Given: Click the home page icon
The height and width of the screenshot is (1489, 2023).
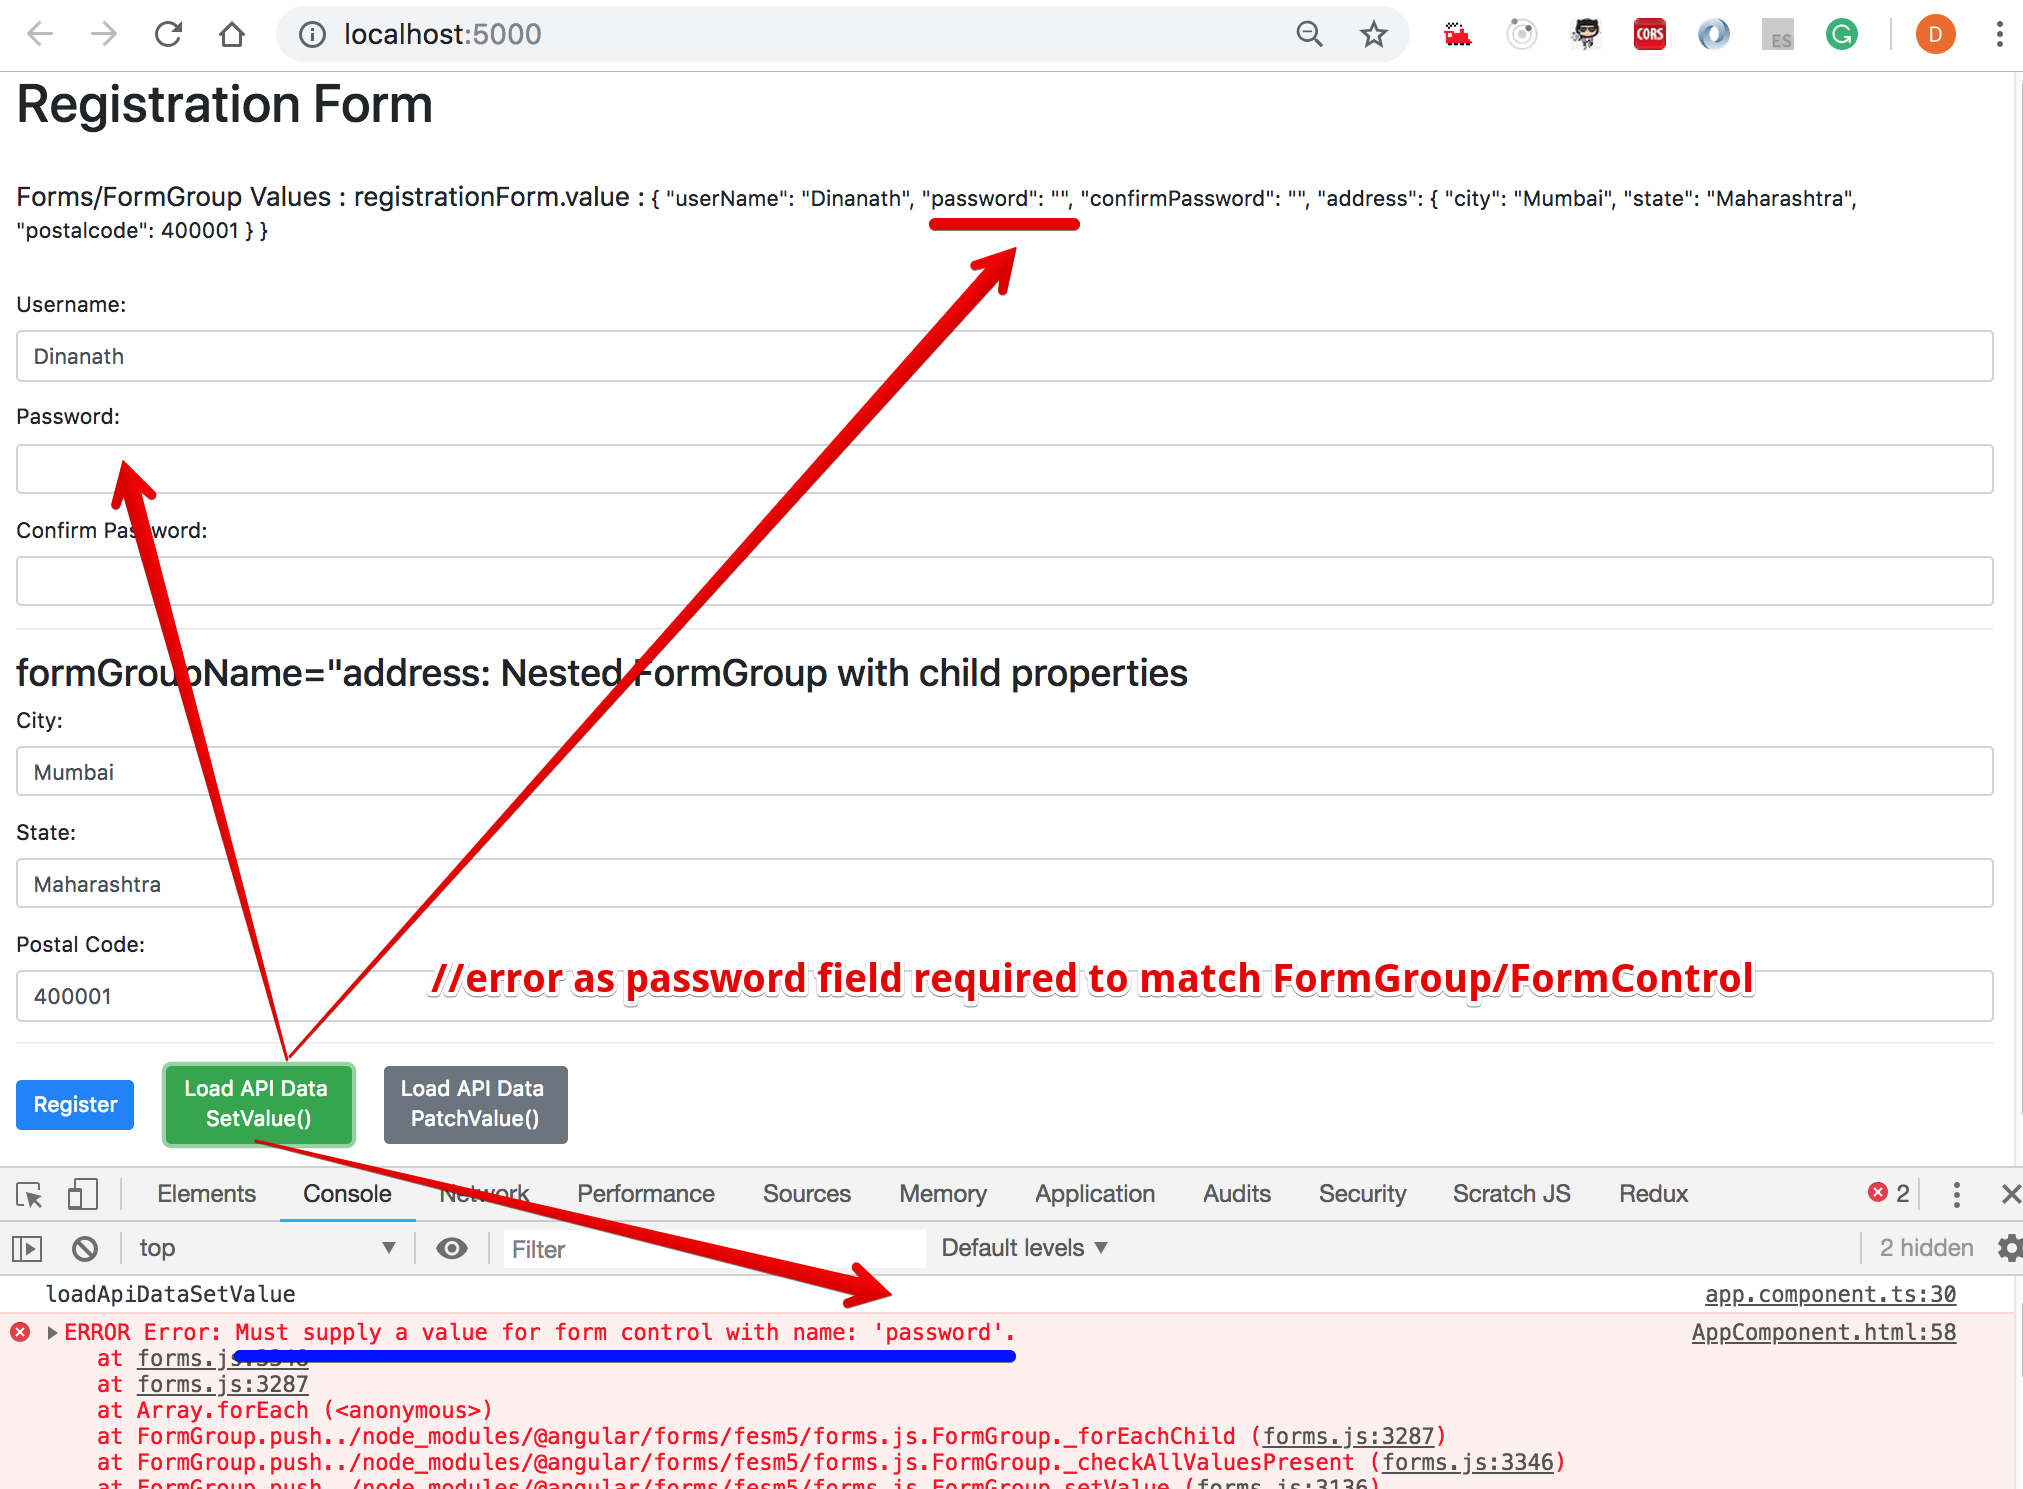Looking at the screenshot, I should [232, 34].
